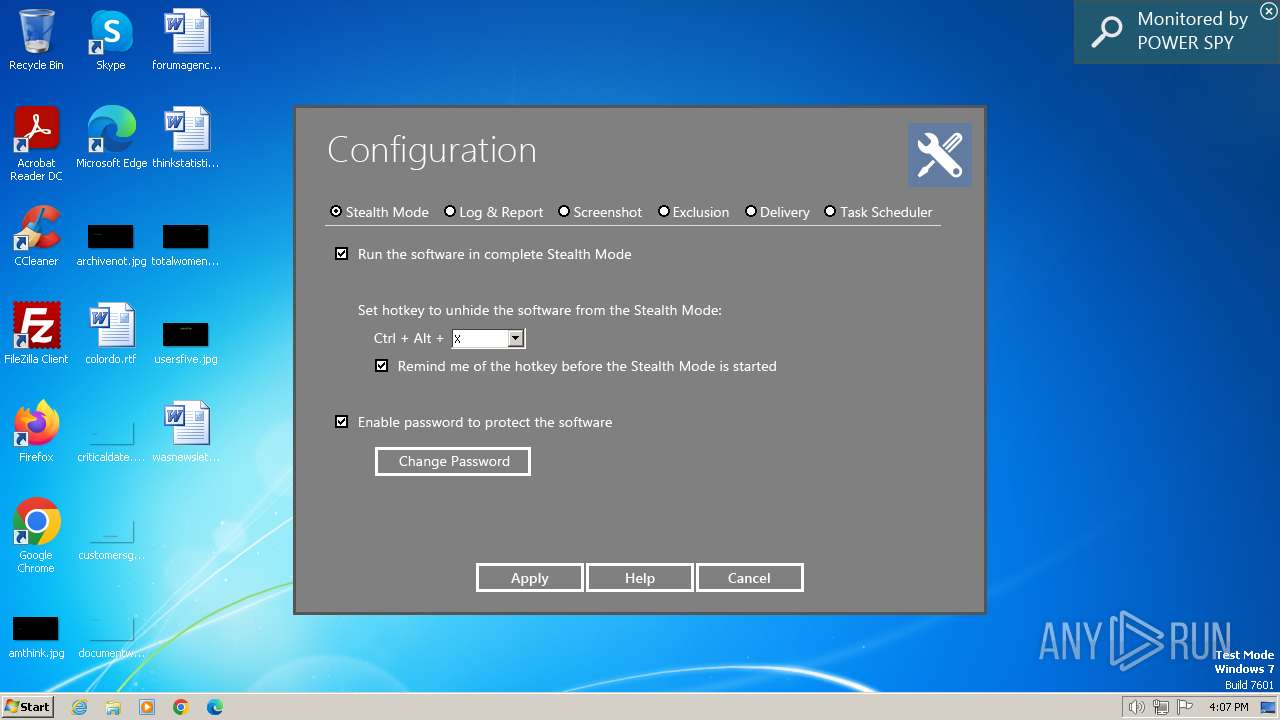1280x720 pixels.
Task: Switch to the Delivery section
Action: [777, 212]
